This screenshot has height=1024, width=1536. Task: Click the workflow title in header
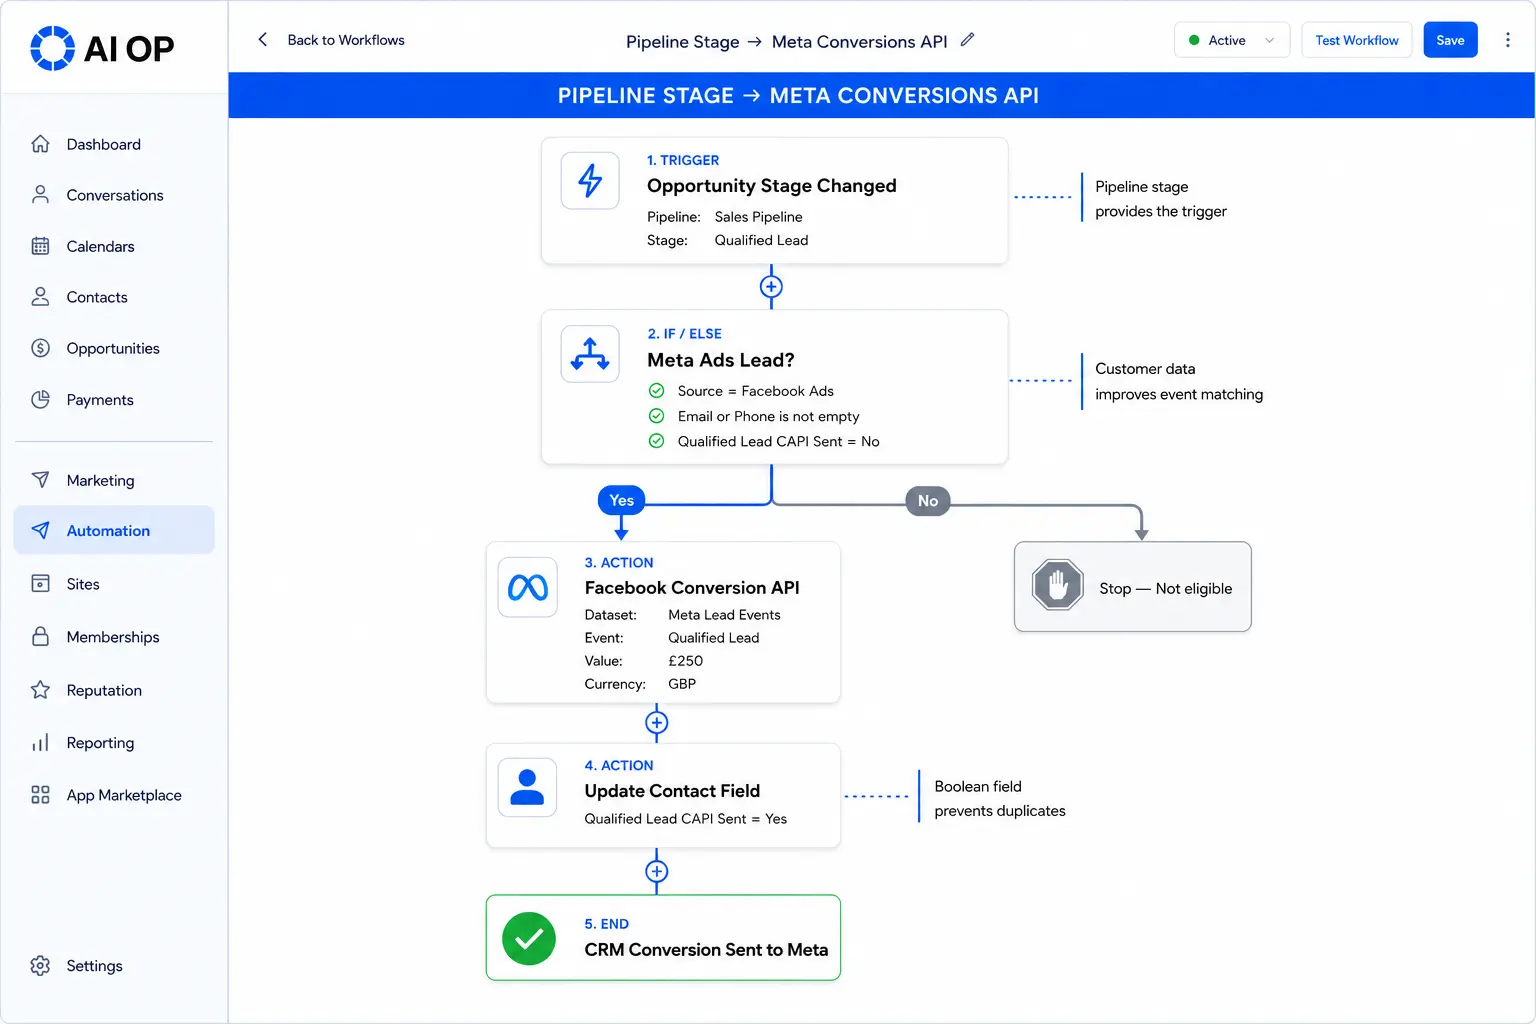[786, 41]
